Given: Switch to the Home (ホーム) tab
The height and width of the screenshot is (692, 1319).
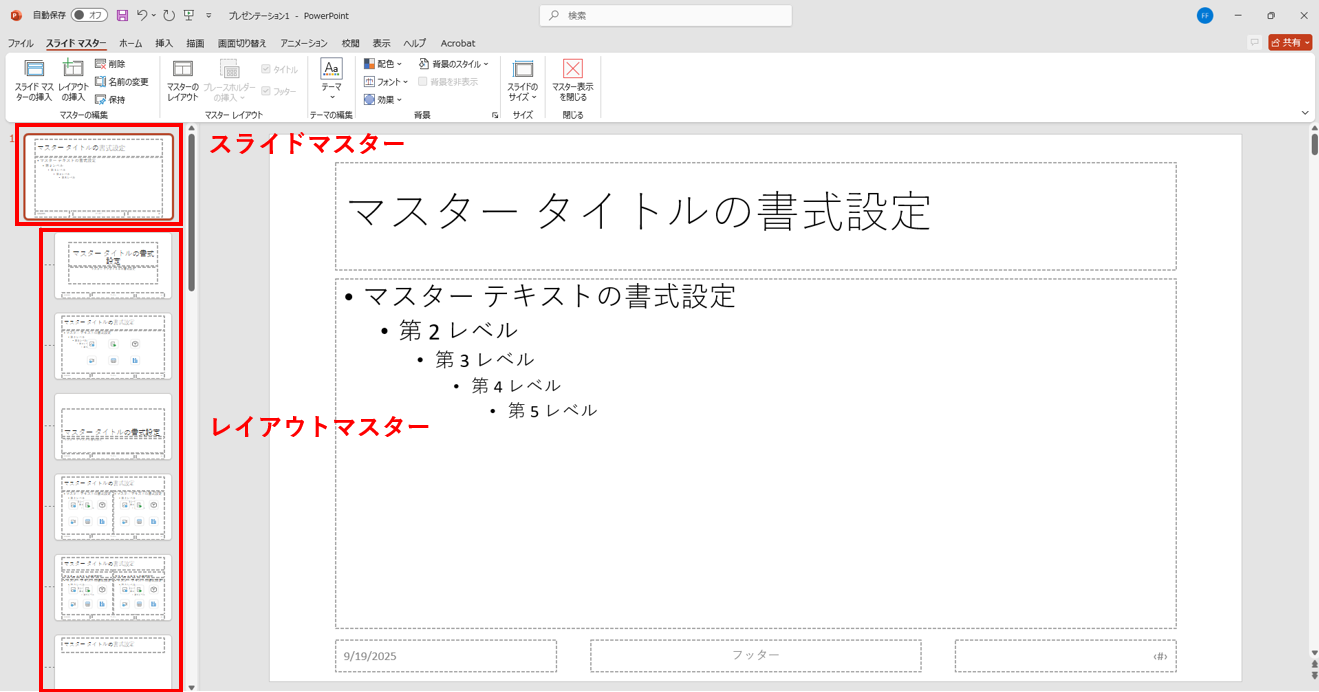Looking at the screenshot, I should tap(130, 43).
